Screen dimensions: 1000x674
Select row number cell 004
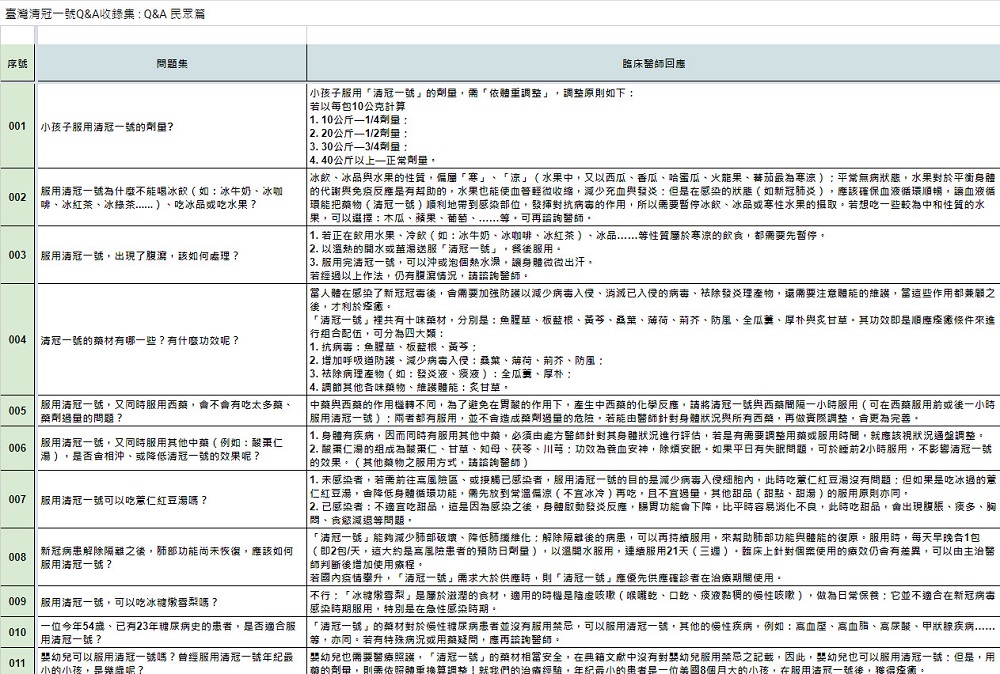coord(17,340)
